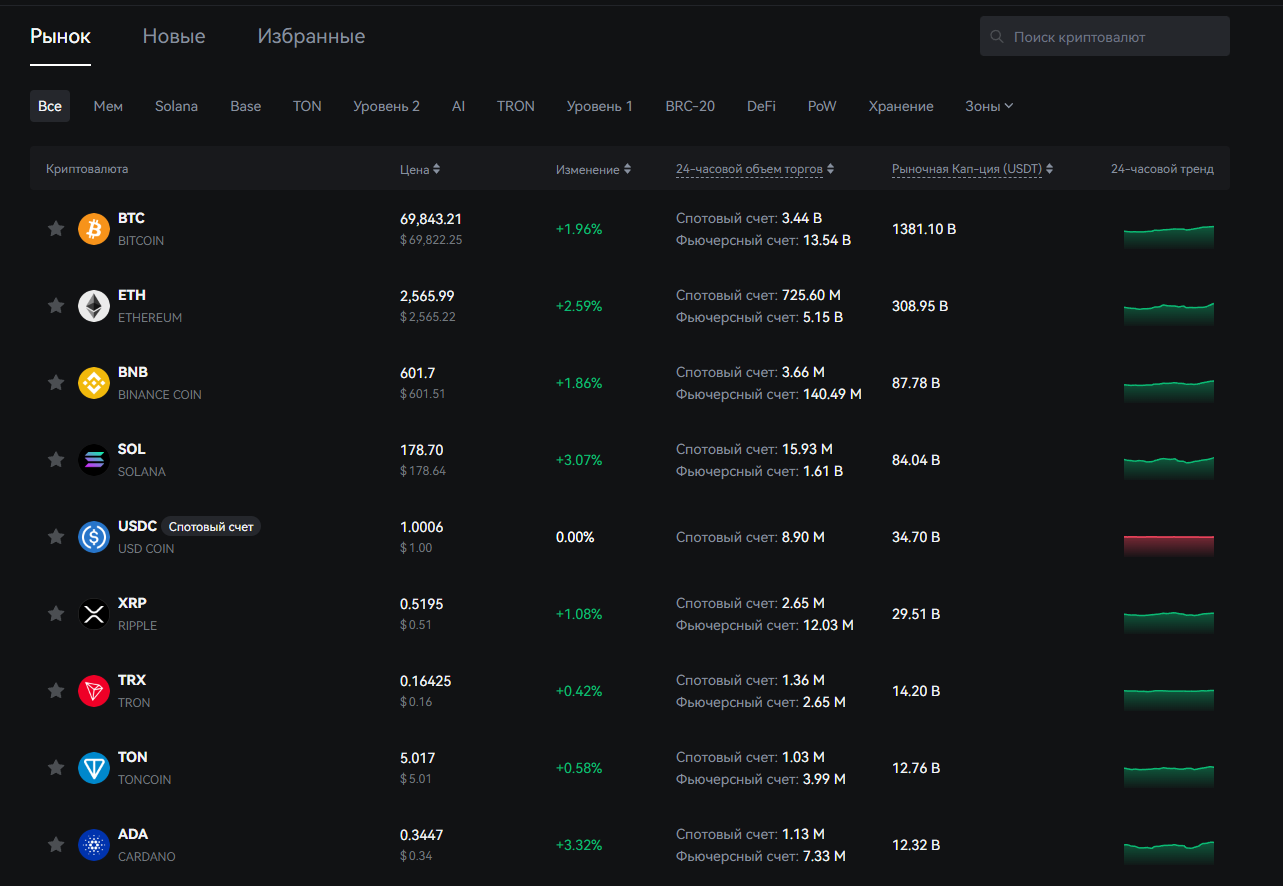Sort by Рыночная Кап-ция arrows
This screenshot has width=1283, height=886.
point(1049,169)
